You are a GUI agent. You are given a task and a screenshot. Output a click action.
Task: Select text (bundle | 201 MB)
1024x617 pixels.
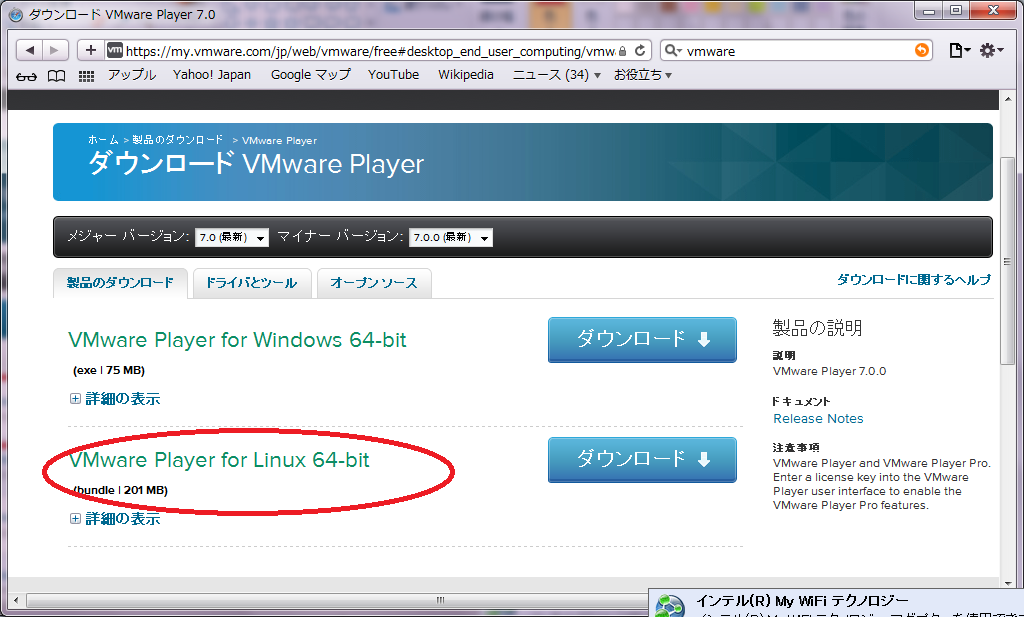tap(121, 490)
